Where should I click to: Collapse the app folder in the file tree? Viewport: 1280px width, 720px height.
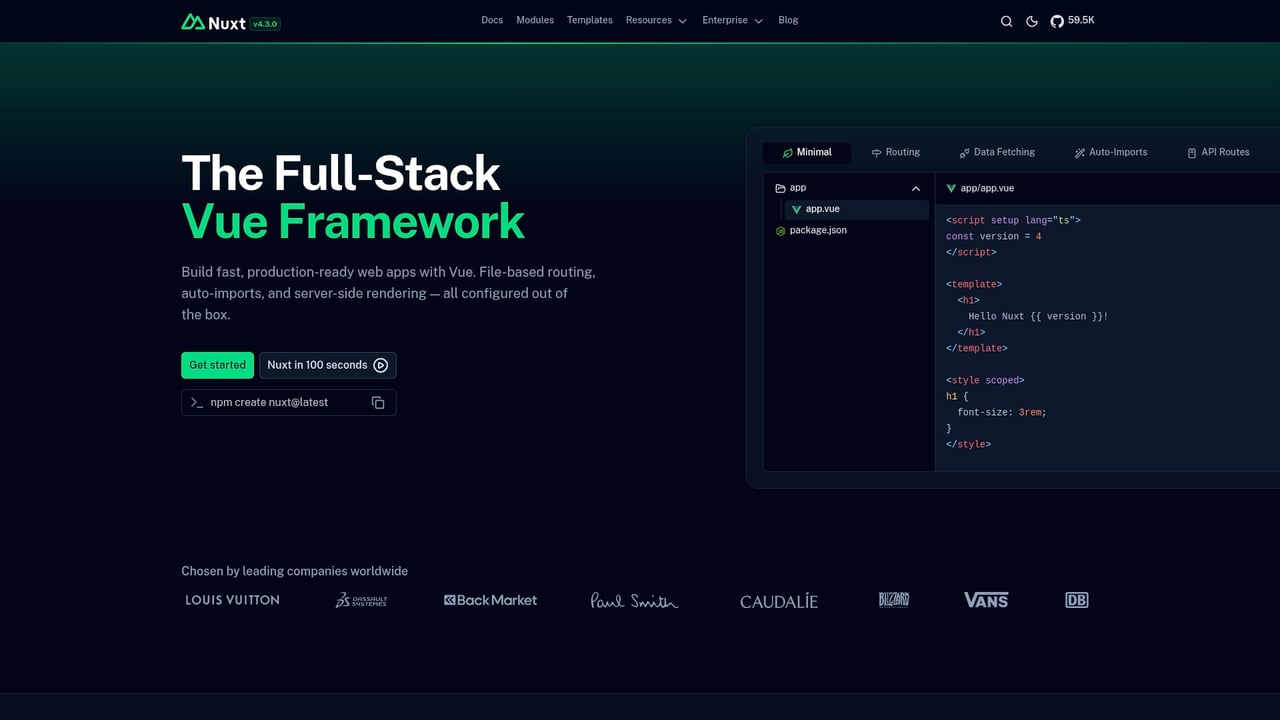coord(915,188)
